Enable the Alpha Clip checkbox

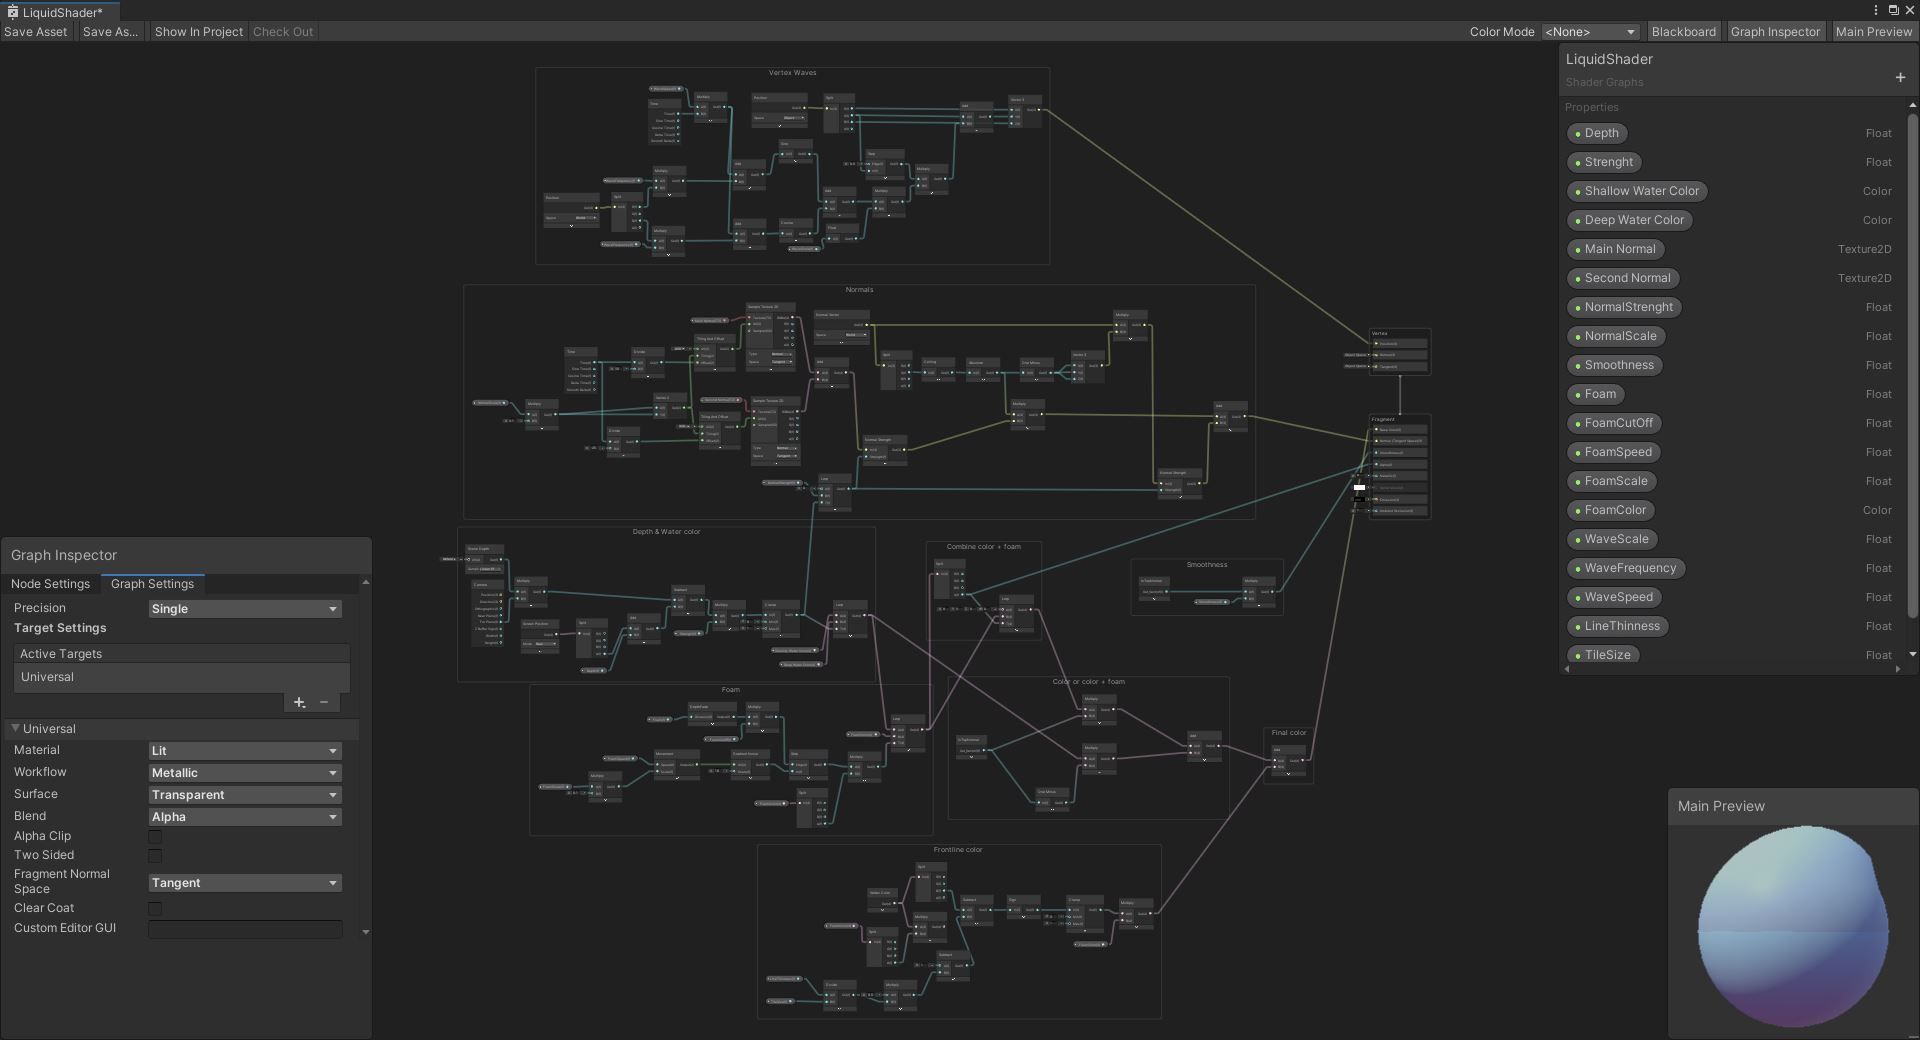click(155, 837)
